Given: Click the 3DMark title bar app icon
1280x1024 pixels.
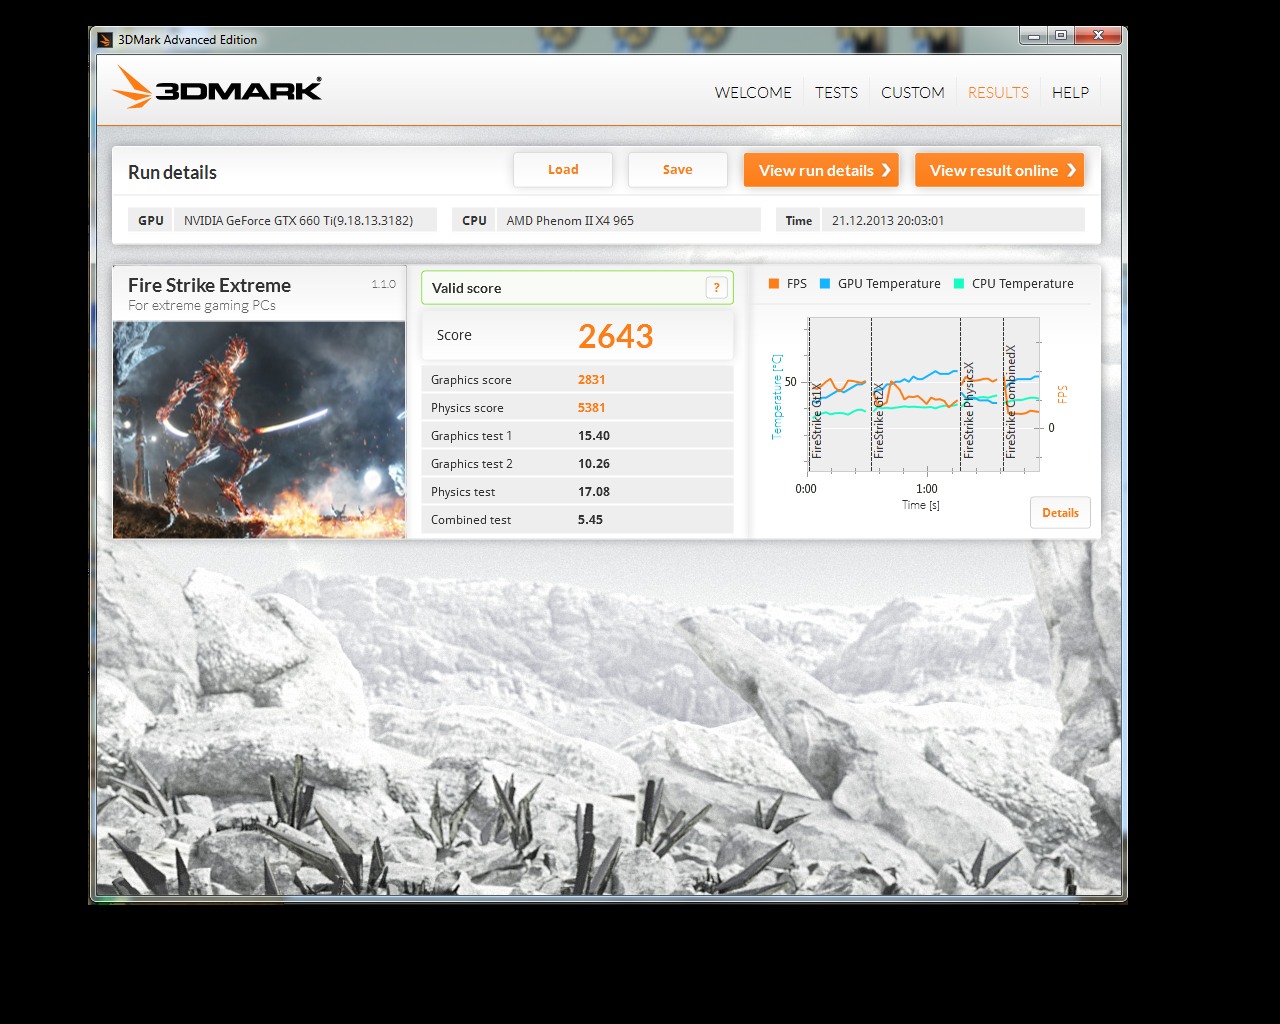Looking at the screenshot, I should tap(105, 40).
